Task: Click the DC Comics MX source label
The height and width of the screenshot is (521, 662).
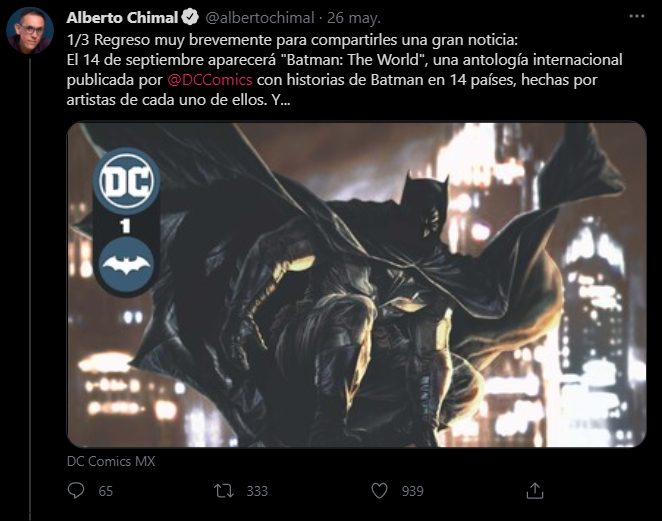Action: [111, 461]
